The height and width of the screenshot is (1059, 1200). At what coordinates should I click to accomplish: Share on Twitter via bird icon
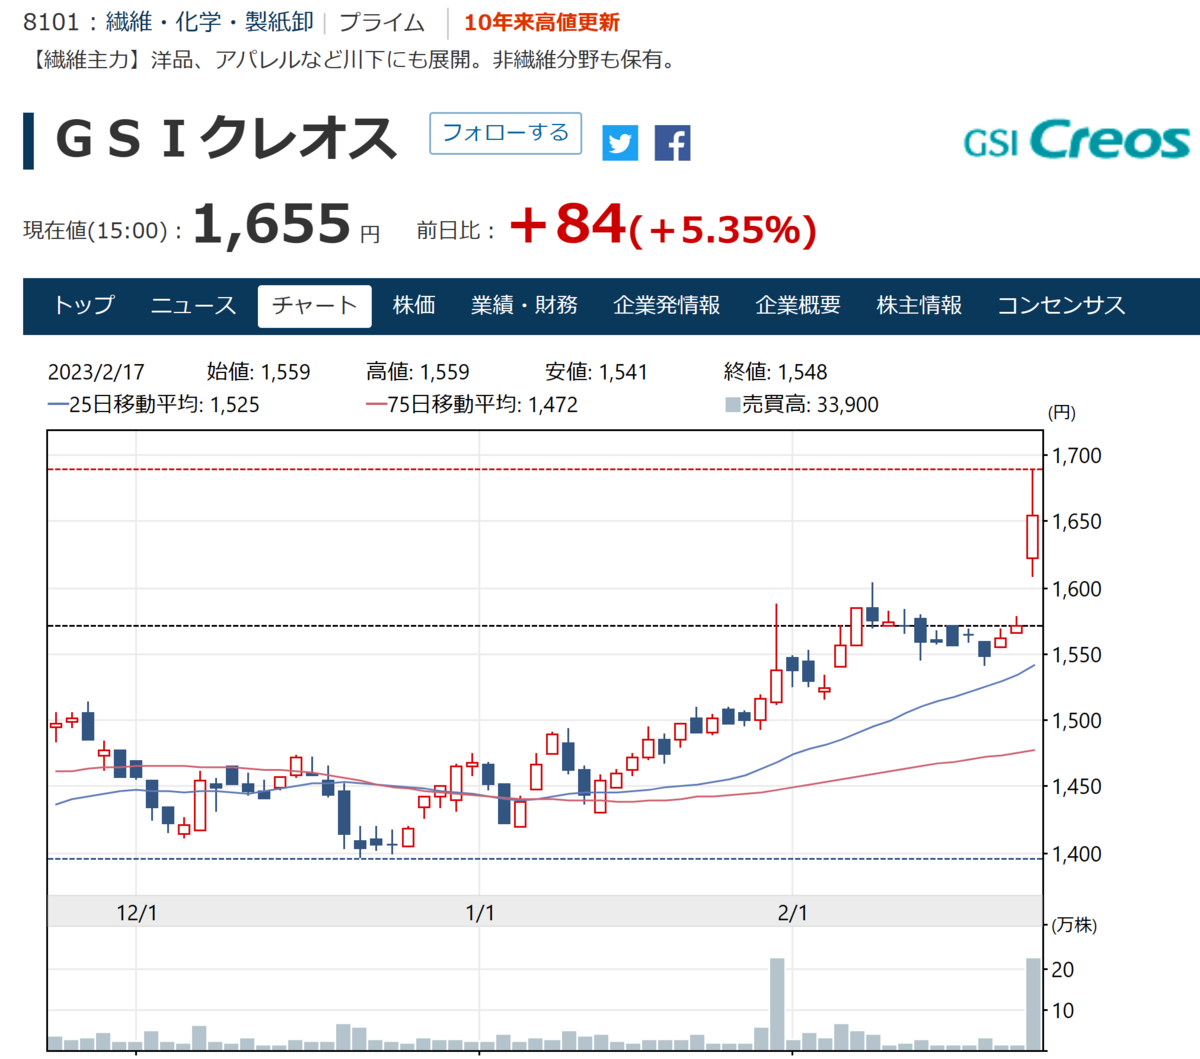(x=620, y=143)
